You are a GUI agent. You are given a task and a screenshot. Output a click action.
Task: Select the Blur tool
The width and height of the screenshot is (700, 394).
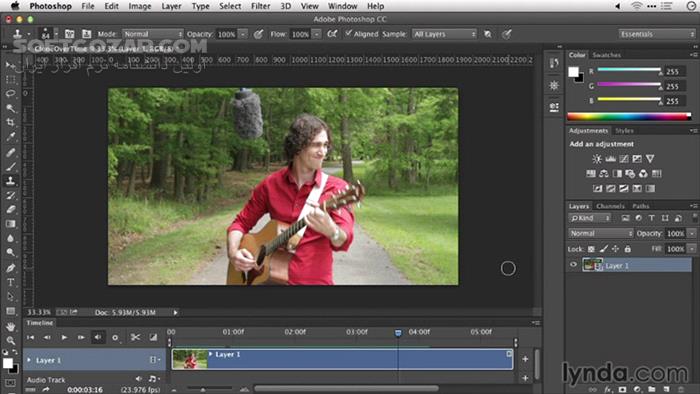pyautogui.click(x=10, y=238)
